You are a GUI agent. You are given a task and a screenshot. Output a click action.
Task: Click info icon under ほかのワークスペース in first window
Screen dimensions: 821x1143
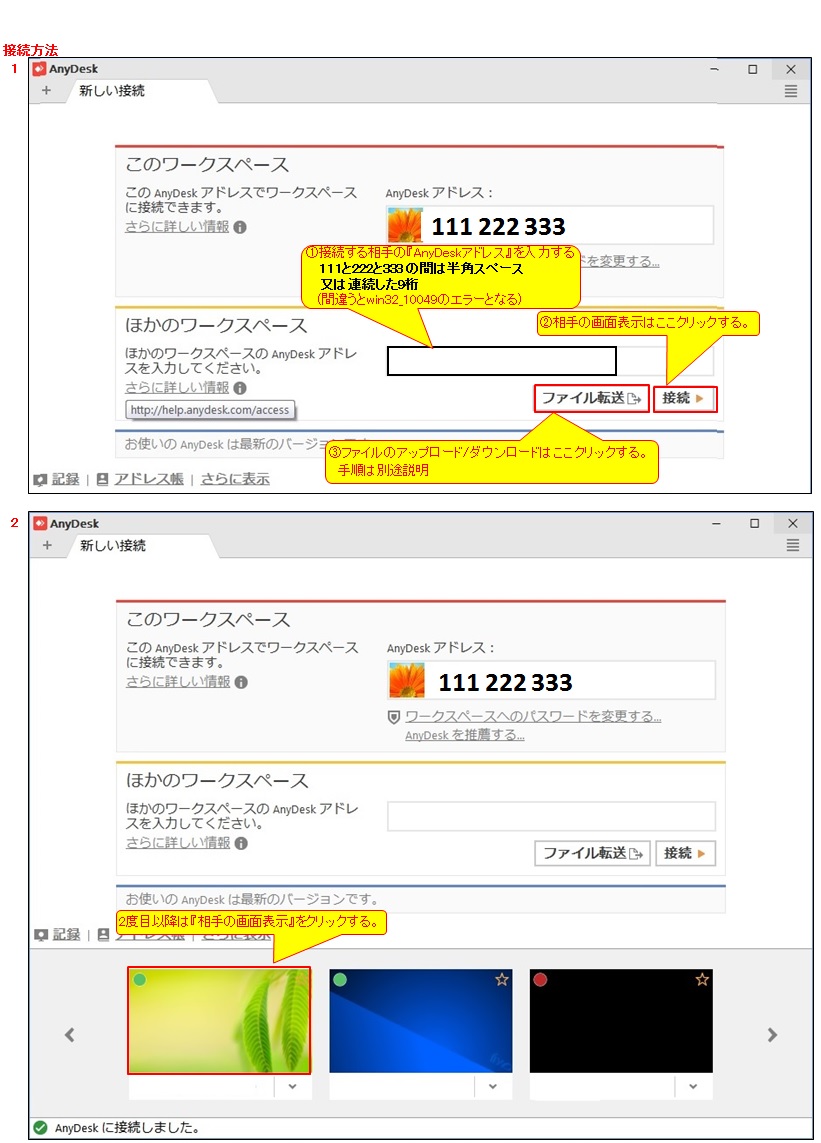click(240, 389)
